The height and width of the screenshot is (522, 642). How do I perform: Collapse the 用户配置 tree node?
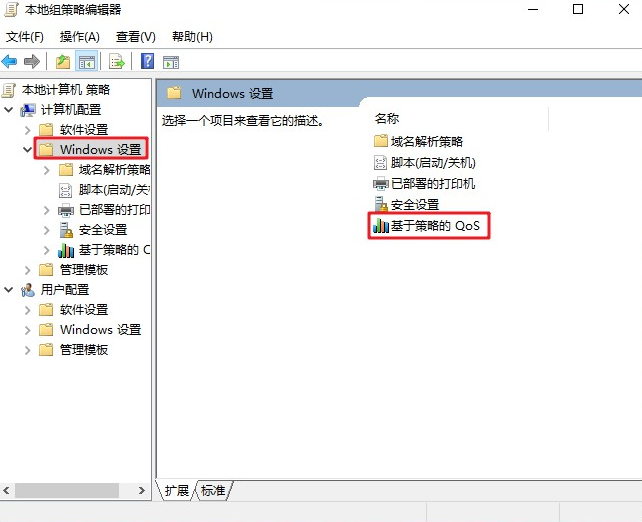9,290
